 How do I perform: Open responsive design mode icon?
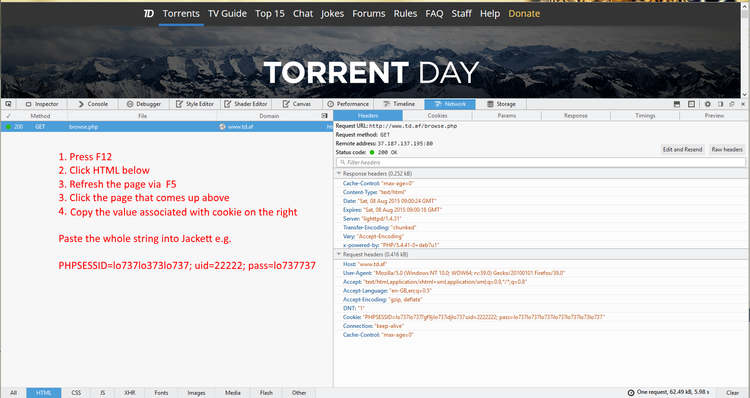tap(691, 104)
